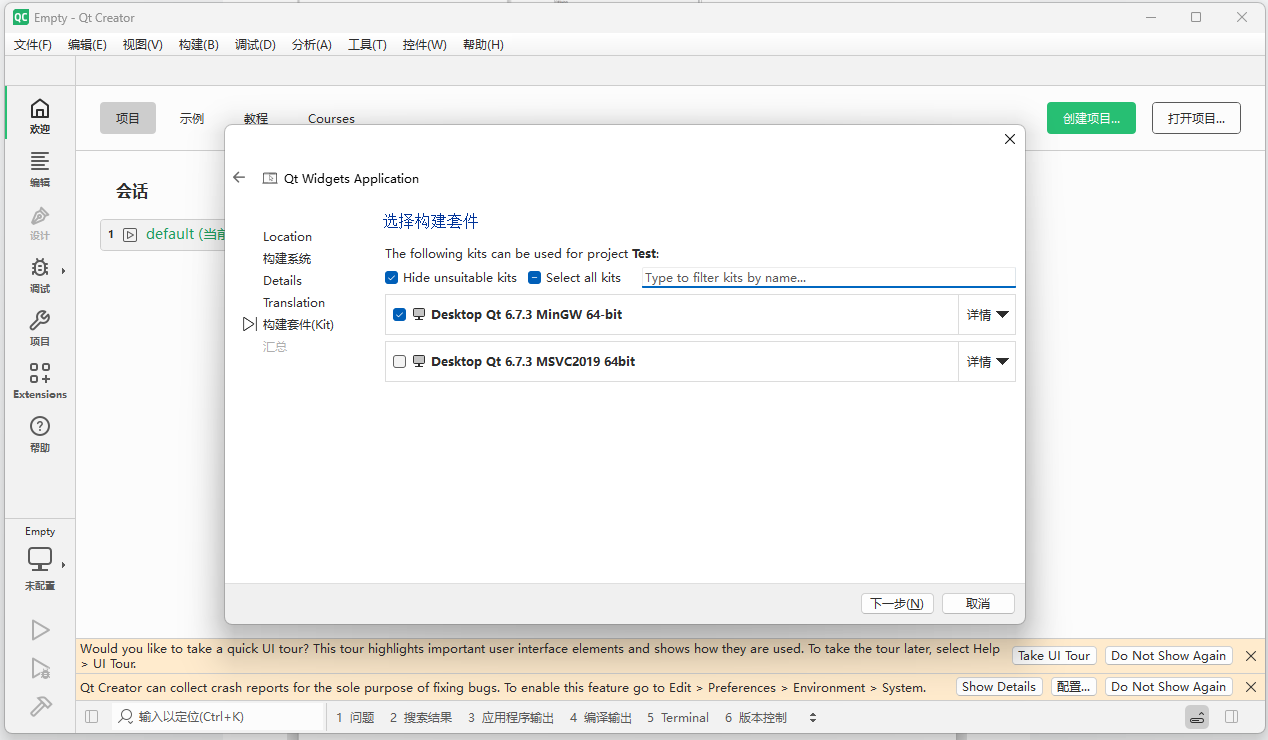Uncheck Desktop Qt 6.7.3 MinGW 64-bit kit

(x=400, y=314)
